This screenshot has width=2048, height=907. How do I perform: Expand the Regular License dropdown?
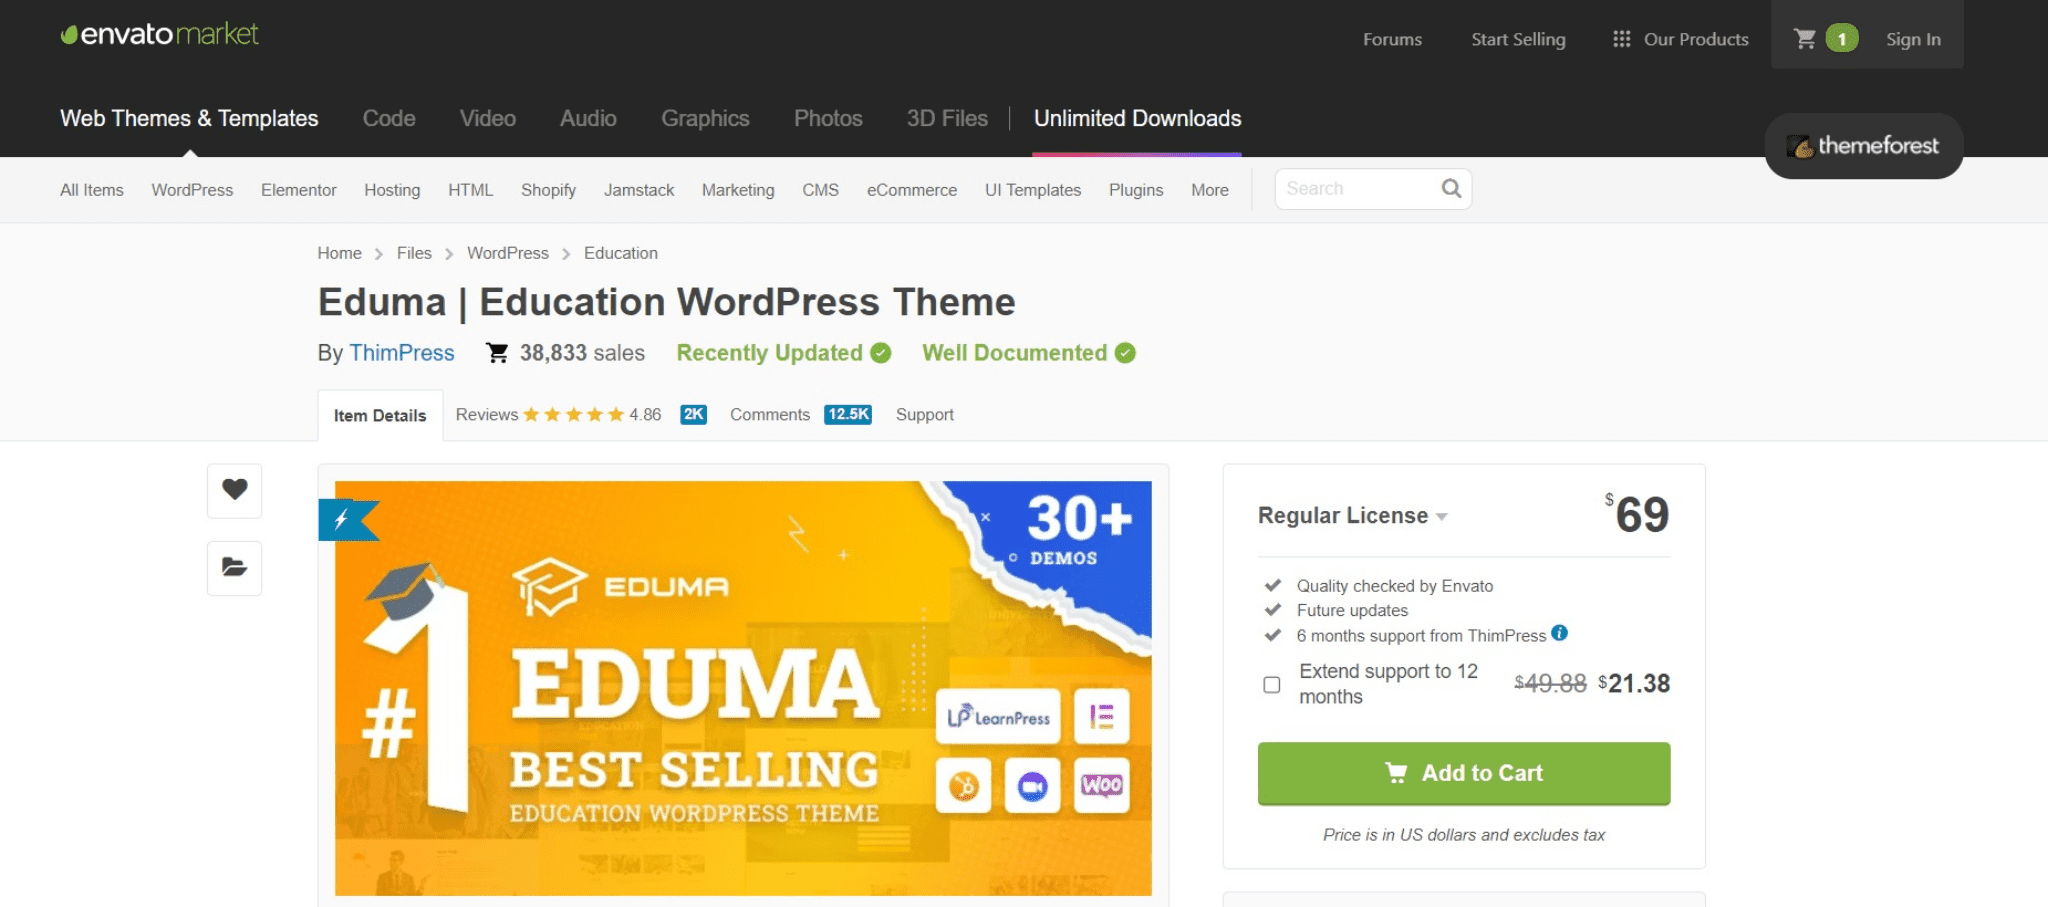pos(1353,516)
